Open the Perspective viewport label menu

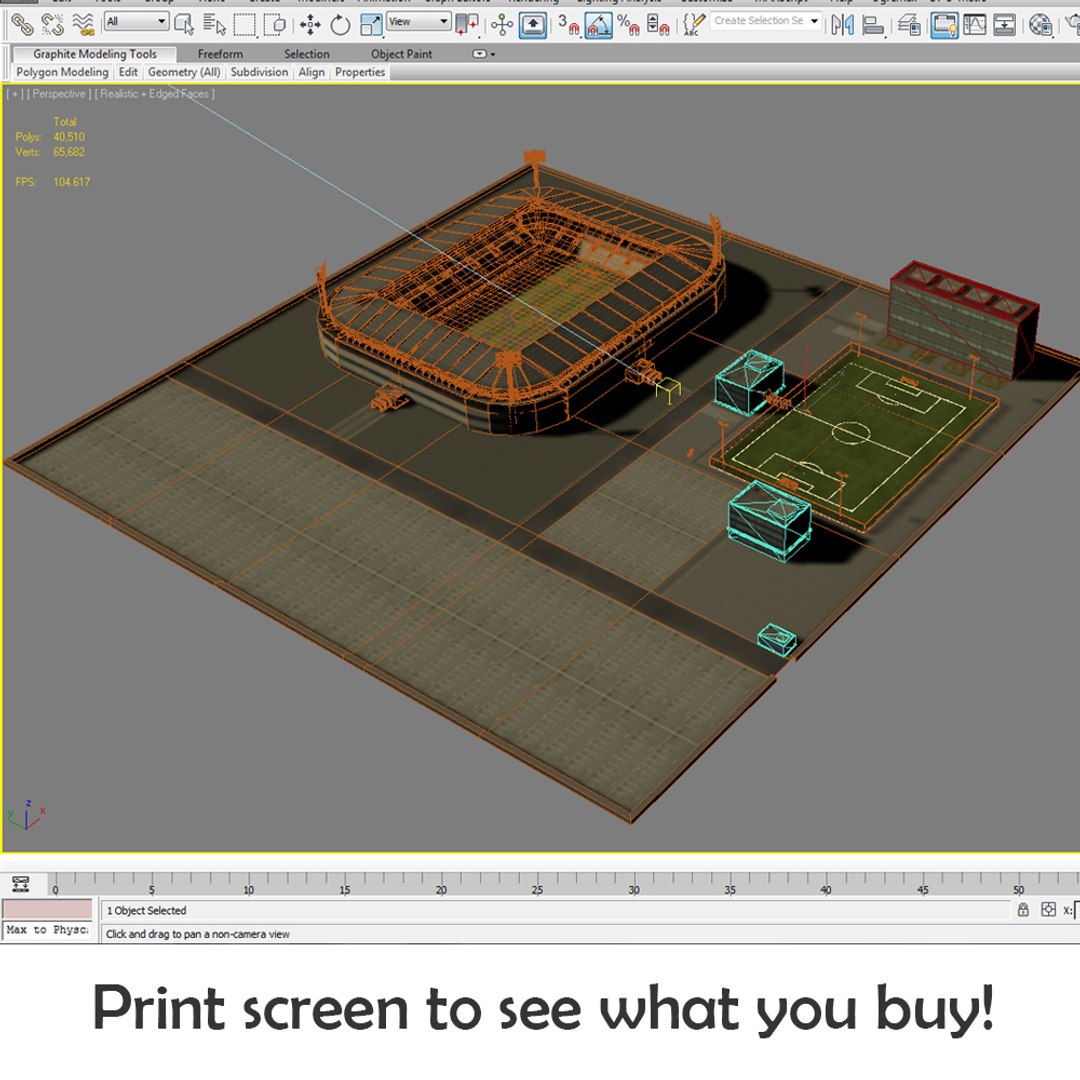point(59,94)
